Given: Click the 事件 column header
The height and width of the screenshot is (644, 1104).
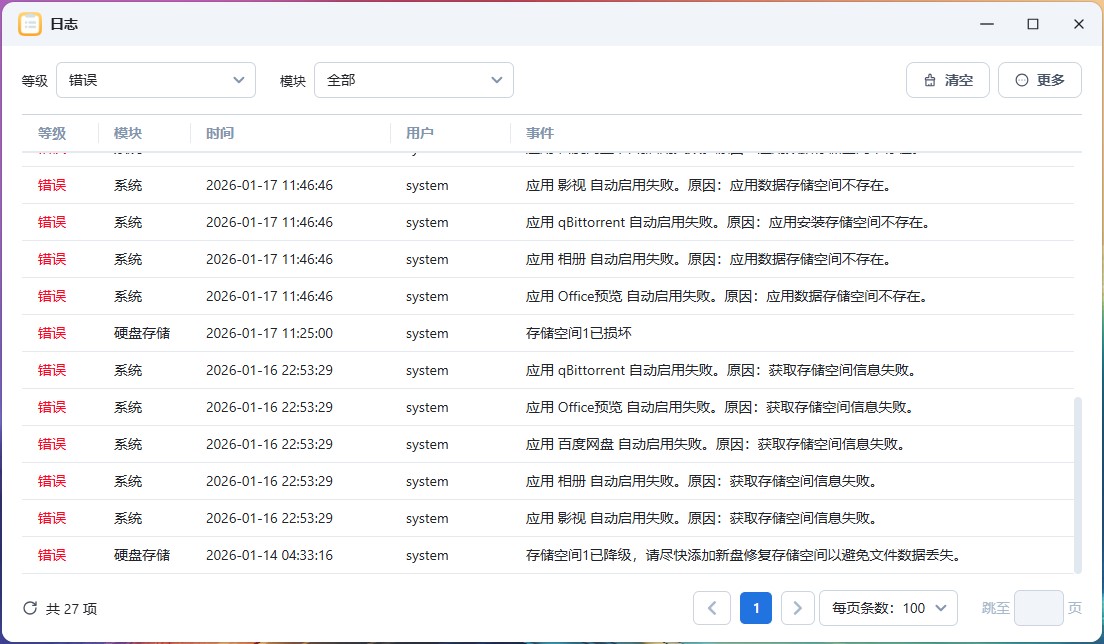Looking at the screenshot, I should coord(538,132).
